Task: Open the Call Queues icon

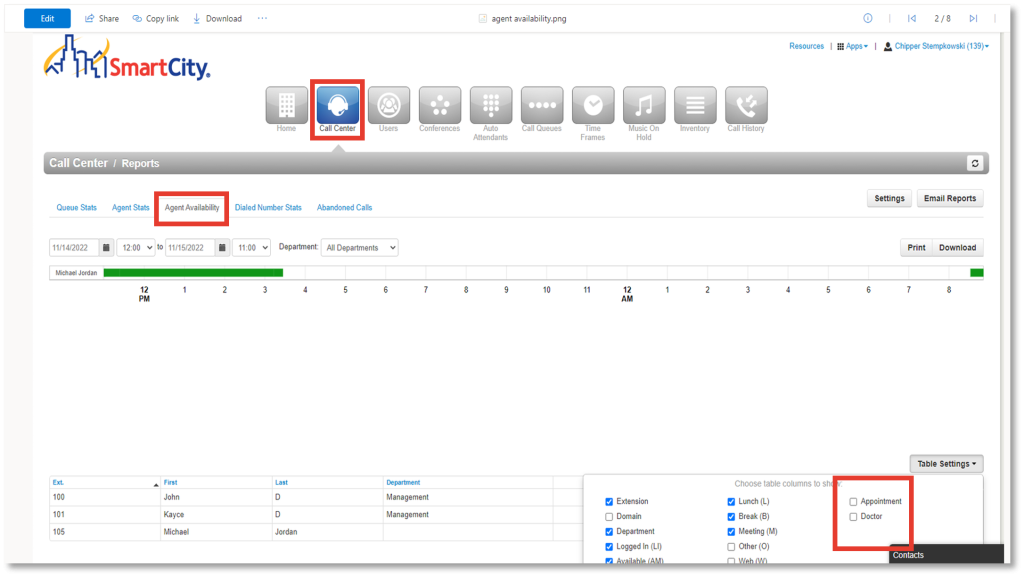Action: 541,106
